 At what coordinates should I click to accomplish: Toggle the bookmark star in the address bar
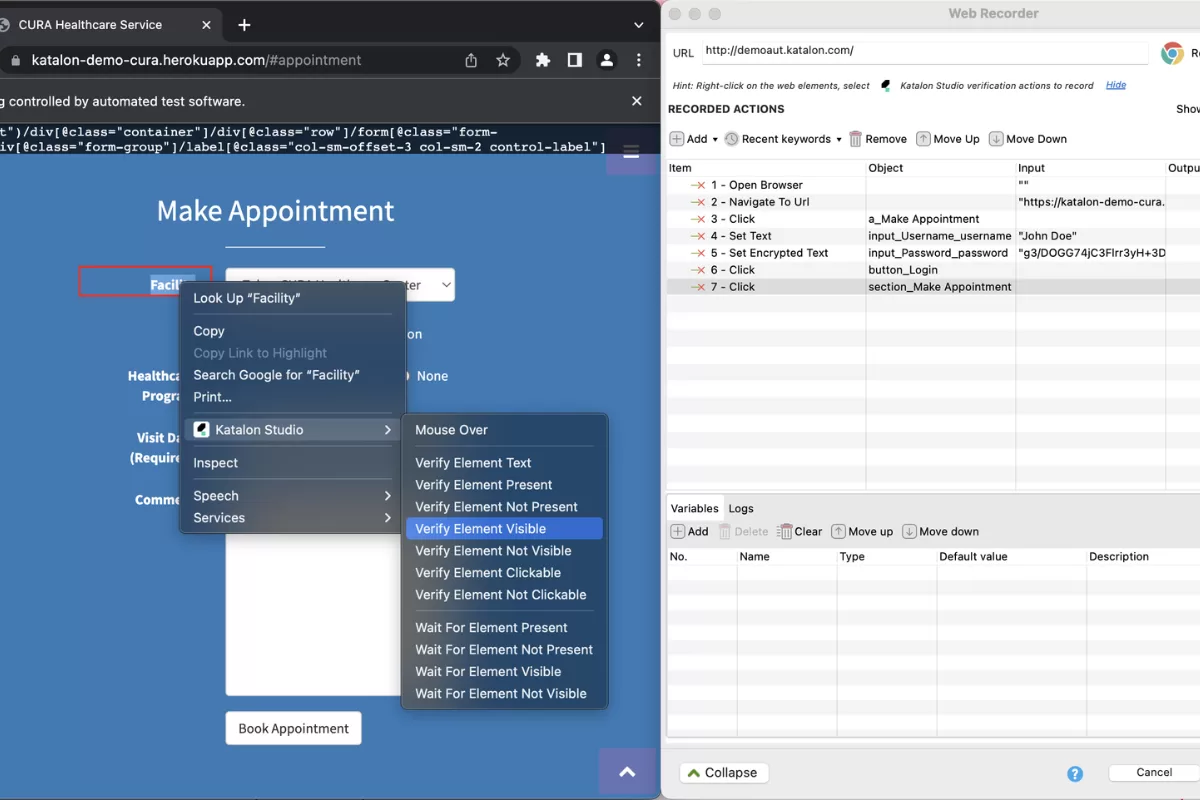503,60
